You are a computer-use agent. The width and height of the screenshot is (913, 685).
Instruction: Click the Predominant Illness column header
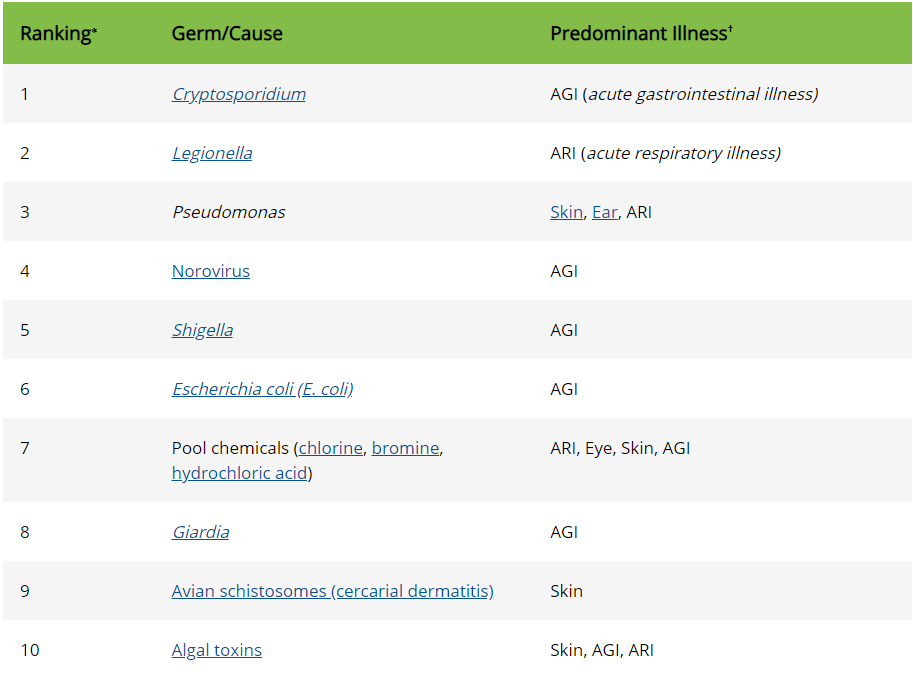coord(641,34)
